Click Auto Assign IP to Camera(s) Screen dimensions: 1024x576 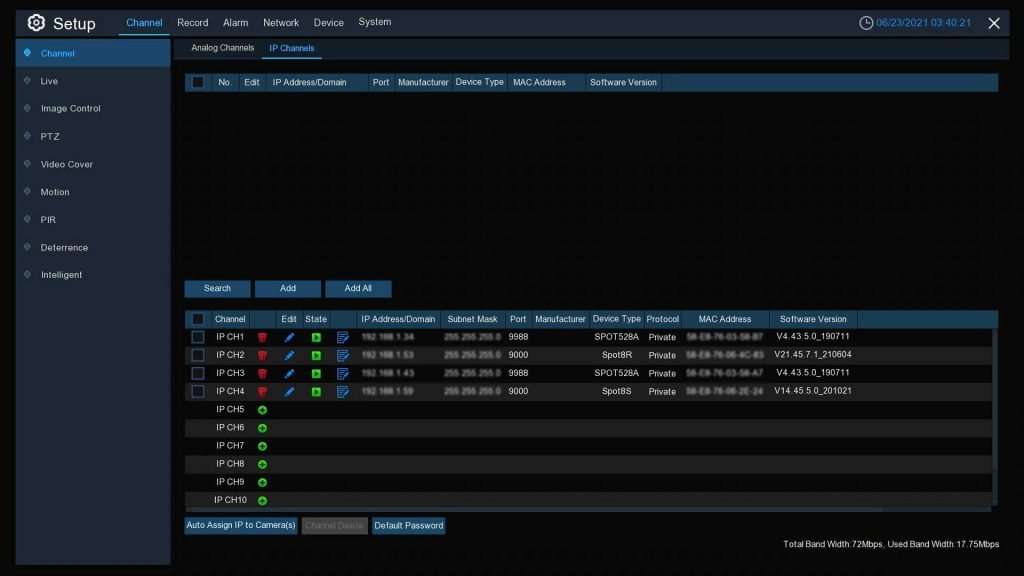[x=241, y=526]
